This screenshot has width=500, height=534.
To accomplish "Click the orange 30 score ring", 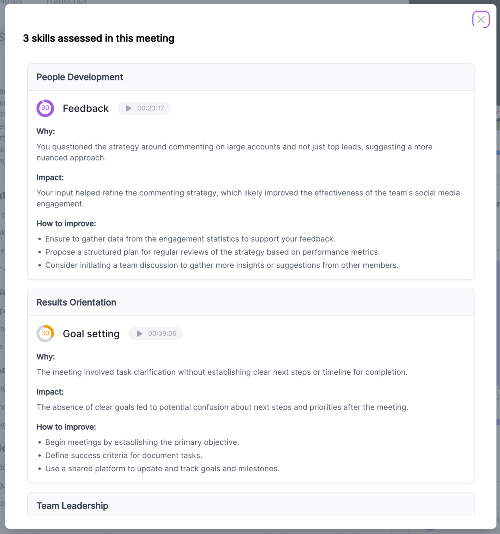I will click(x=45, y=333).
